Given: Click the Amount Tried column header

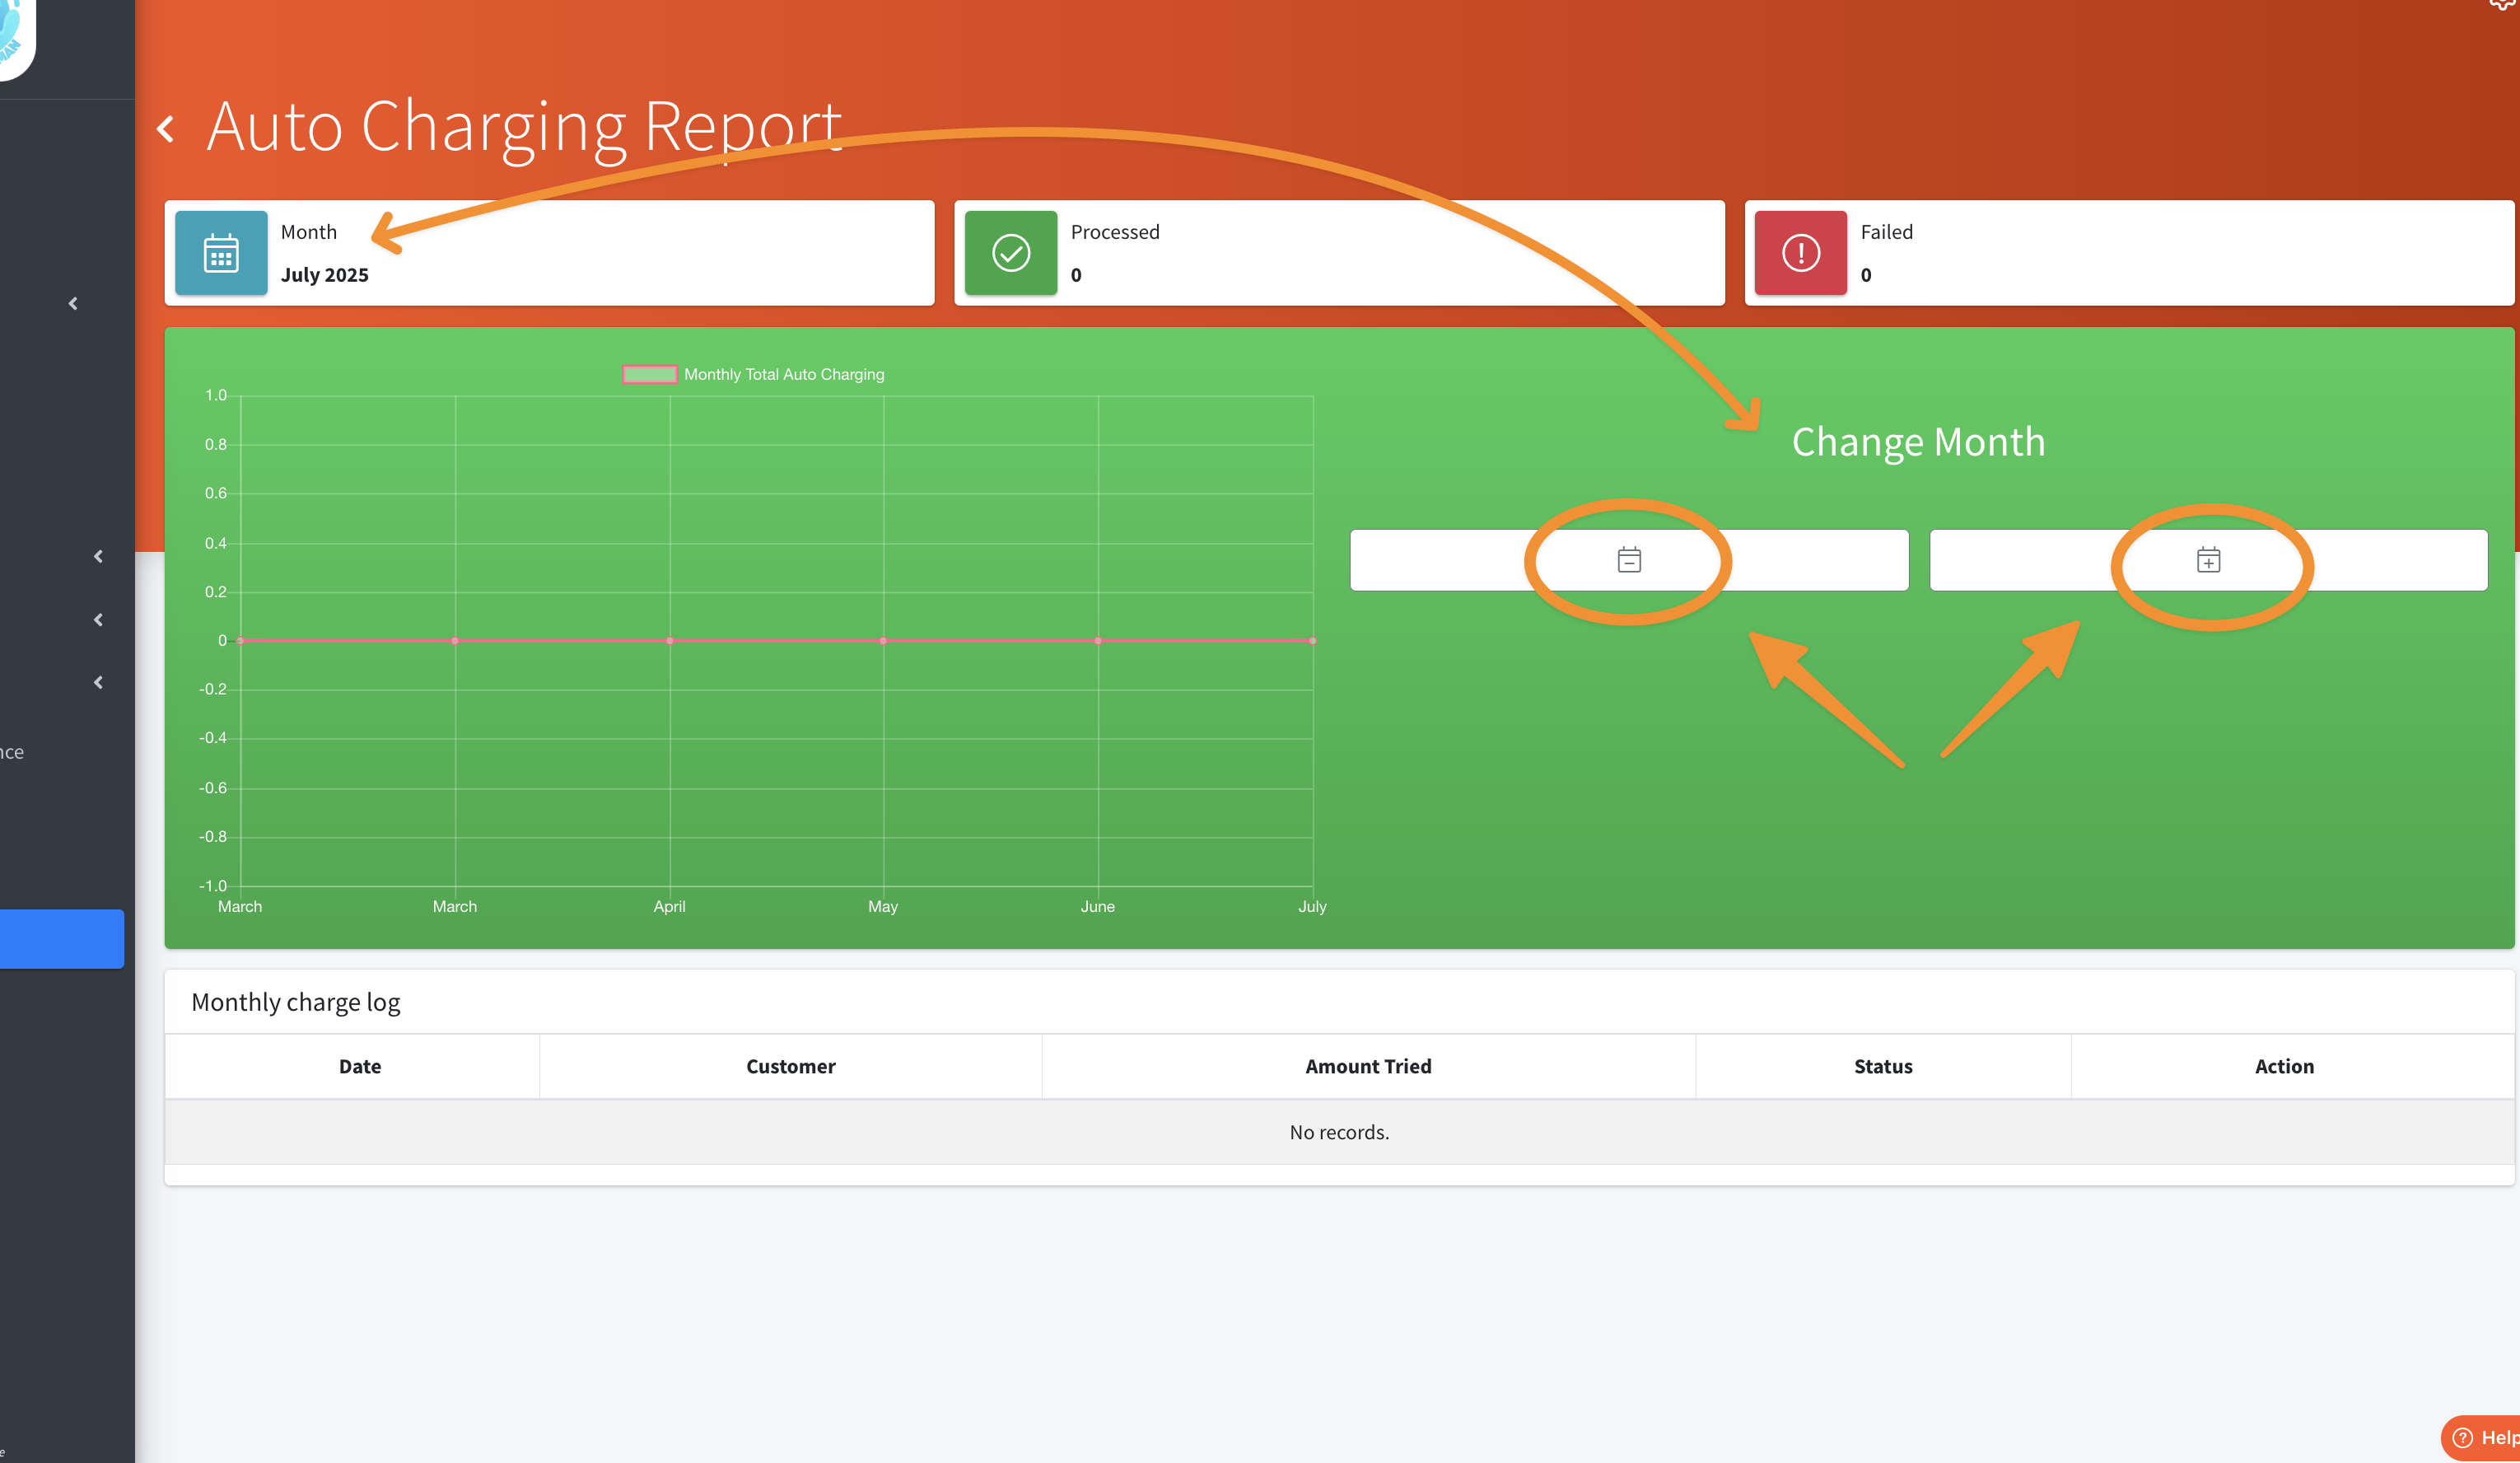Looking at the screenshot, I should [x=1367, y=1066].
